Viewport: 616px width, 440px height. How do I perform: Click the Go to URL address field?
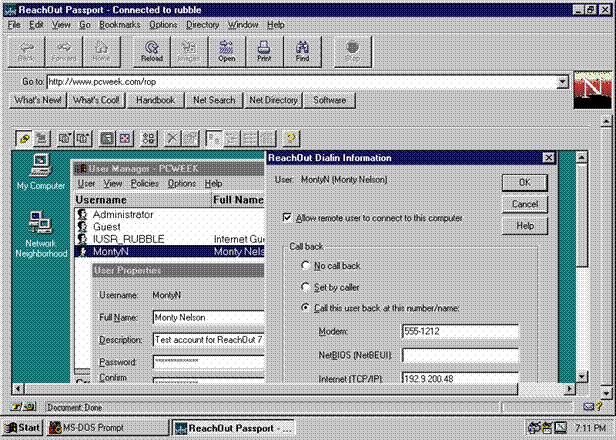pyautogui.click(x=302, y=82)
